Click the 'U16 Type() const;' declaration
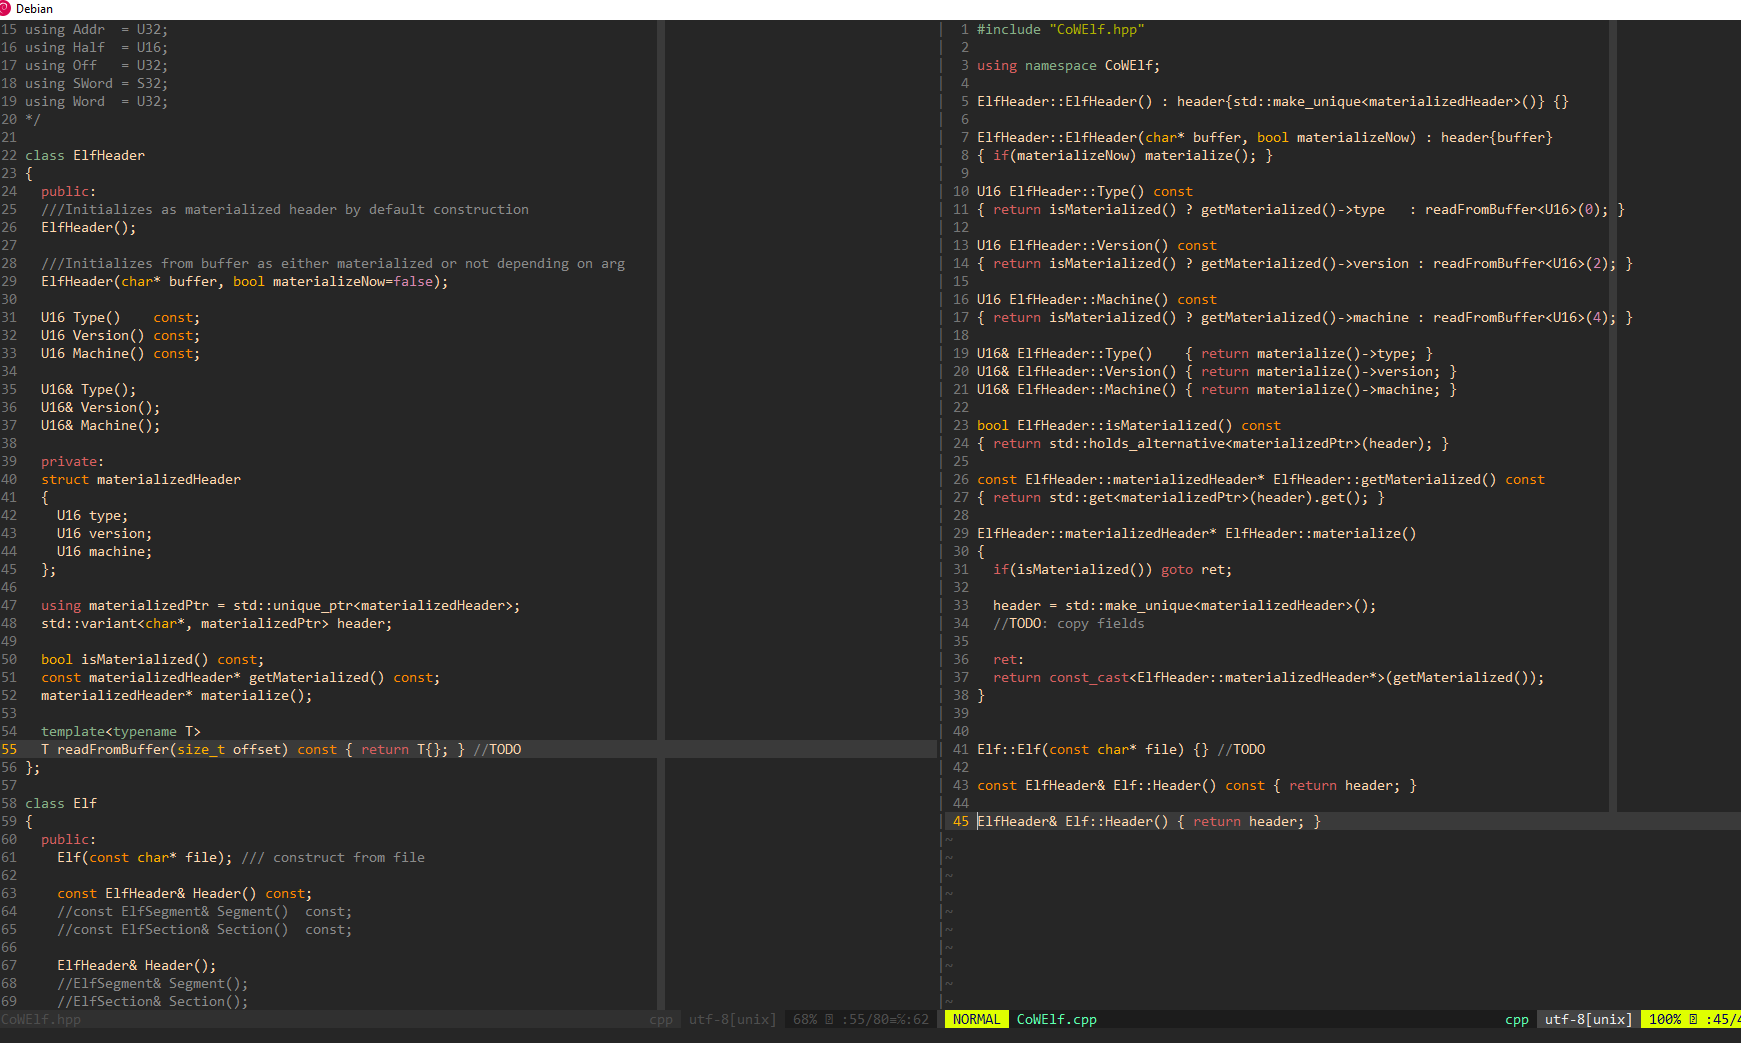 (120, 317)
